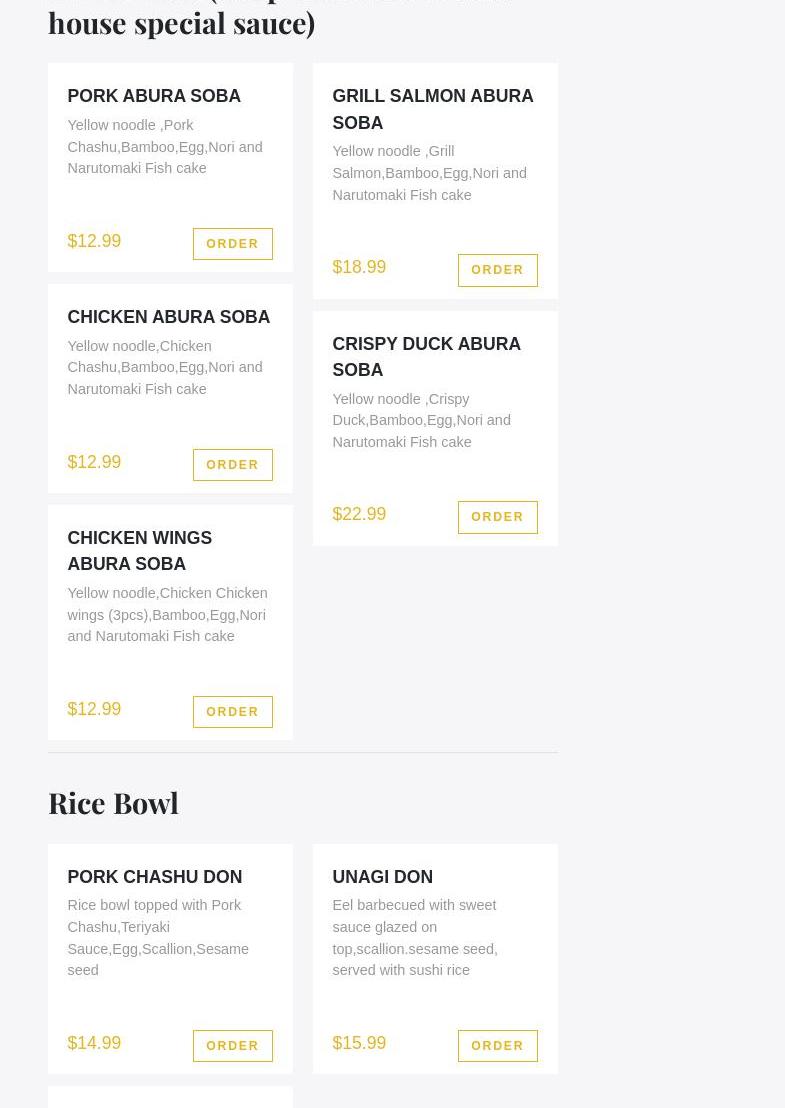Click the Pork Abura Soba title

(x=154, y=96)
